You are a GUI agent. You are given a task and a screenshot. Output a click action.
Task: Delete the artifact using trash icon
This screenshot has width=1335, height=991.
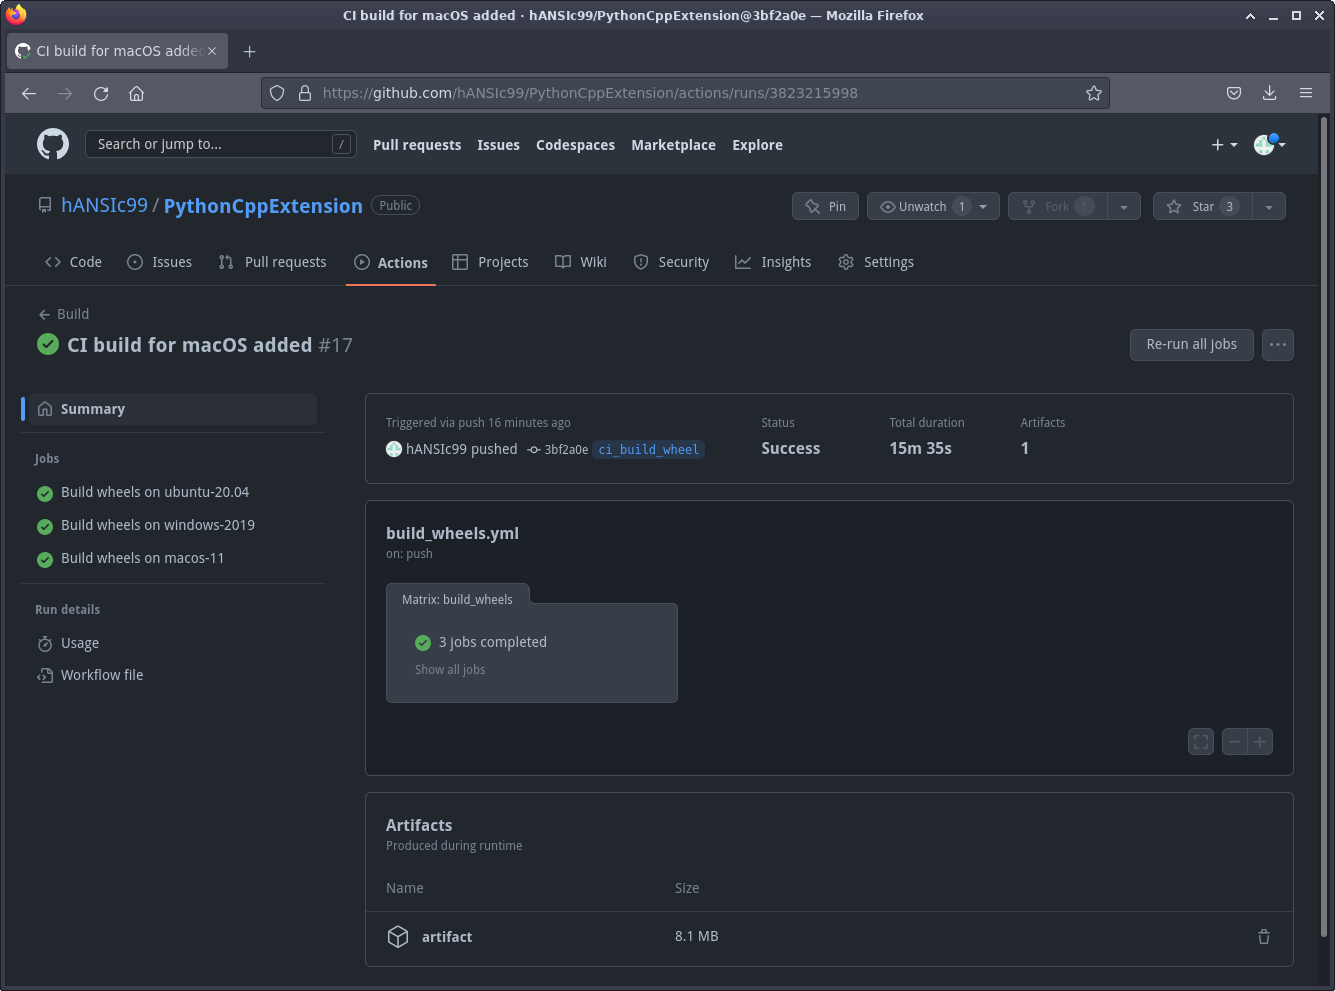1263,937
